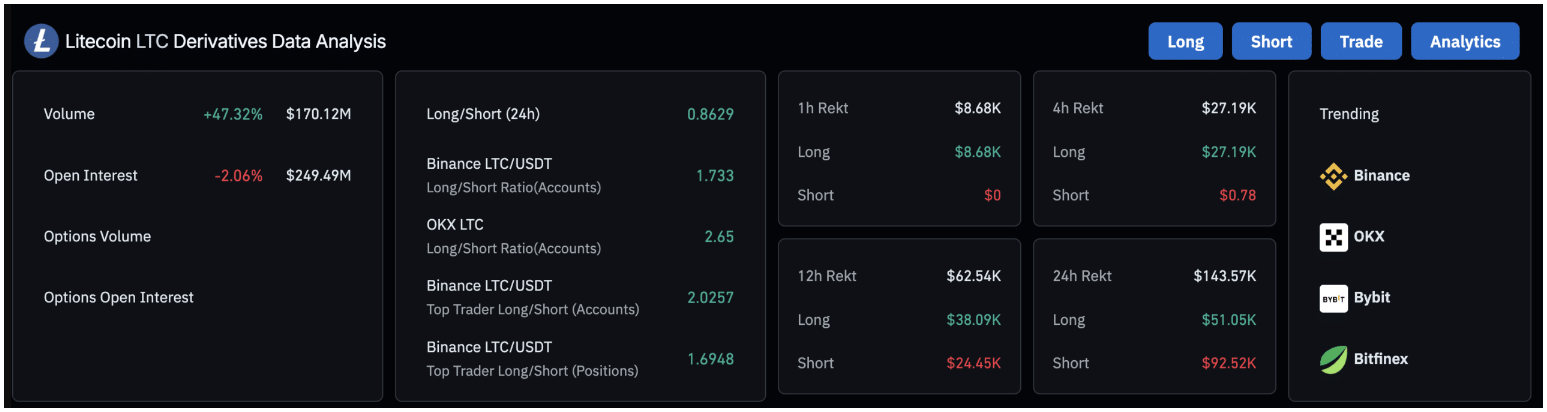Select the Trade button
Image resolution: width=1547 pixels, height=412 pixels.
(1361, 41)
